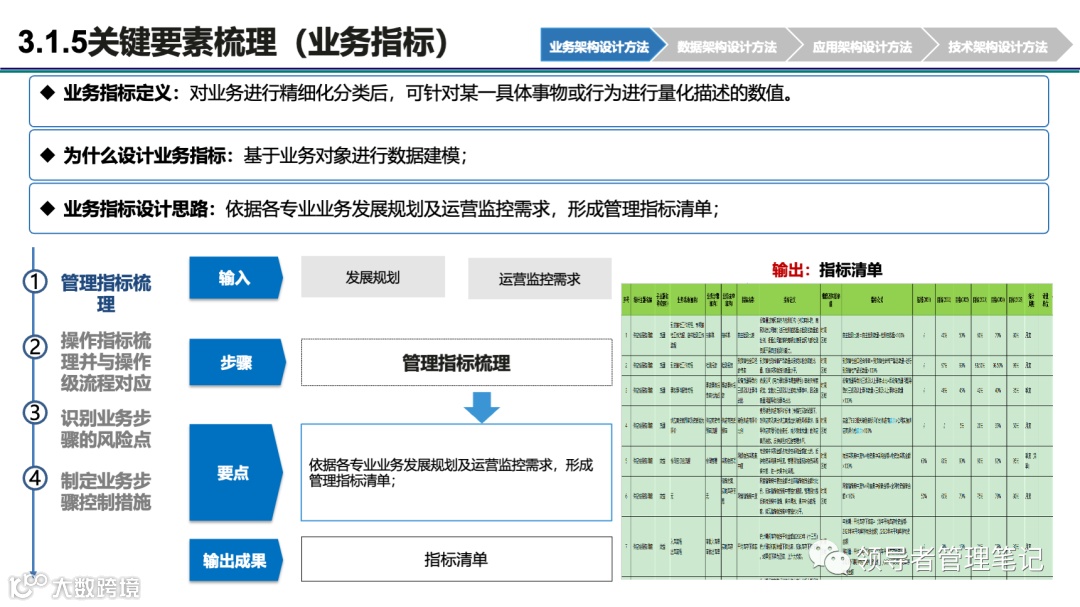The height and width of the screenshot is (607, 1080).
Task: Click the blue 要点 label
Action: (235, 473)
